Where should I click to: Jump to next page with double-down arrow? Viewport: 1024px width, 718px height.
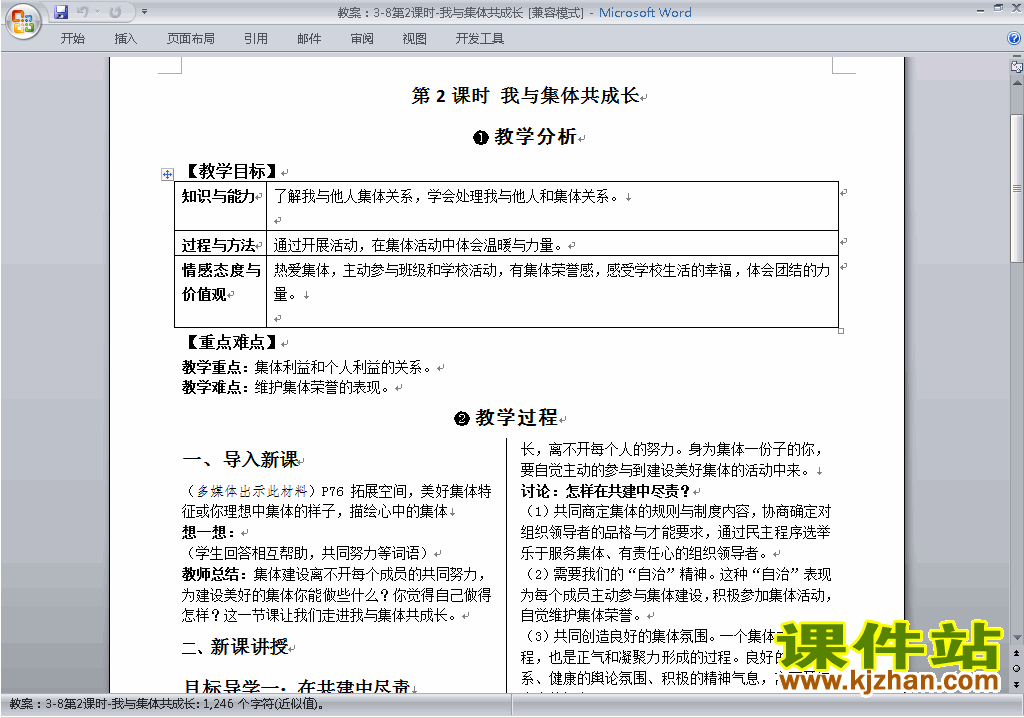pos(1016,684)
